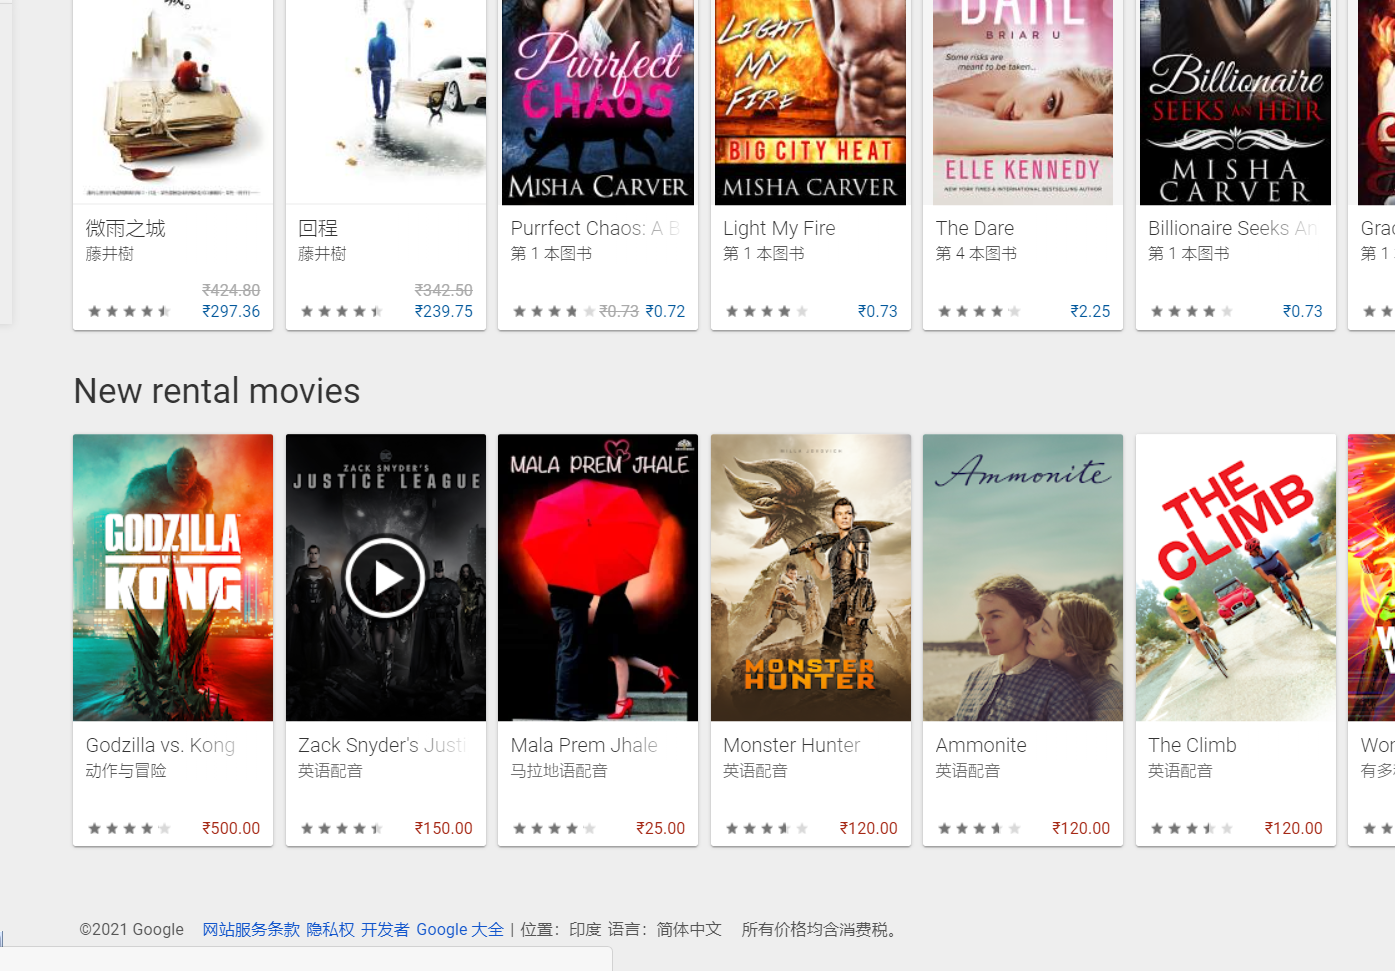This screenshot has height=971, width=1395.
Task: Play the Zack Snyder's Justice League trailer
Action: [385, 577]
